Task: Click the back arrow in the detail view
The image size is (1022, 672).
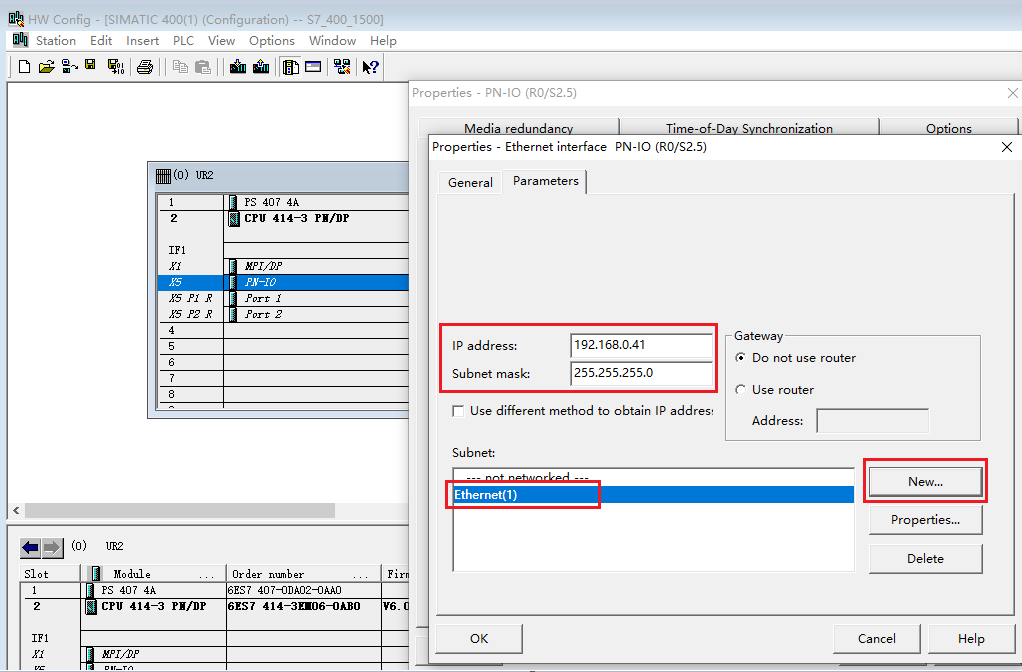Action: (30, 548)
